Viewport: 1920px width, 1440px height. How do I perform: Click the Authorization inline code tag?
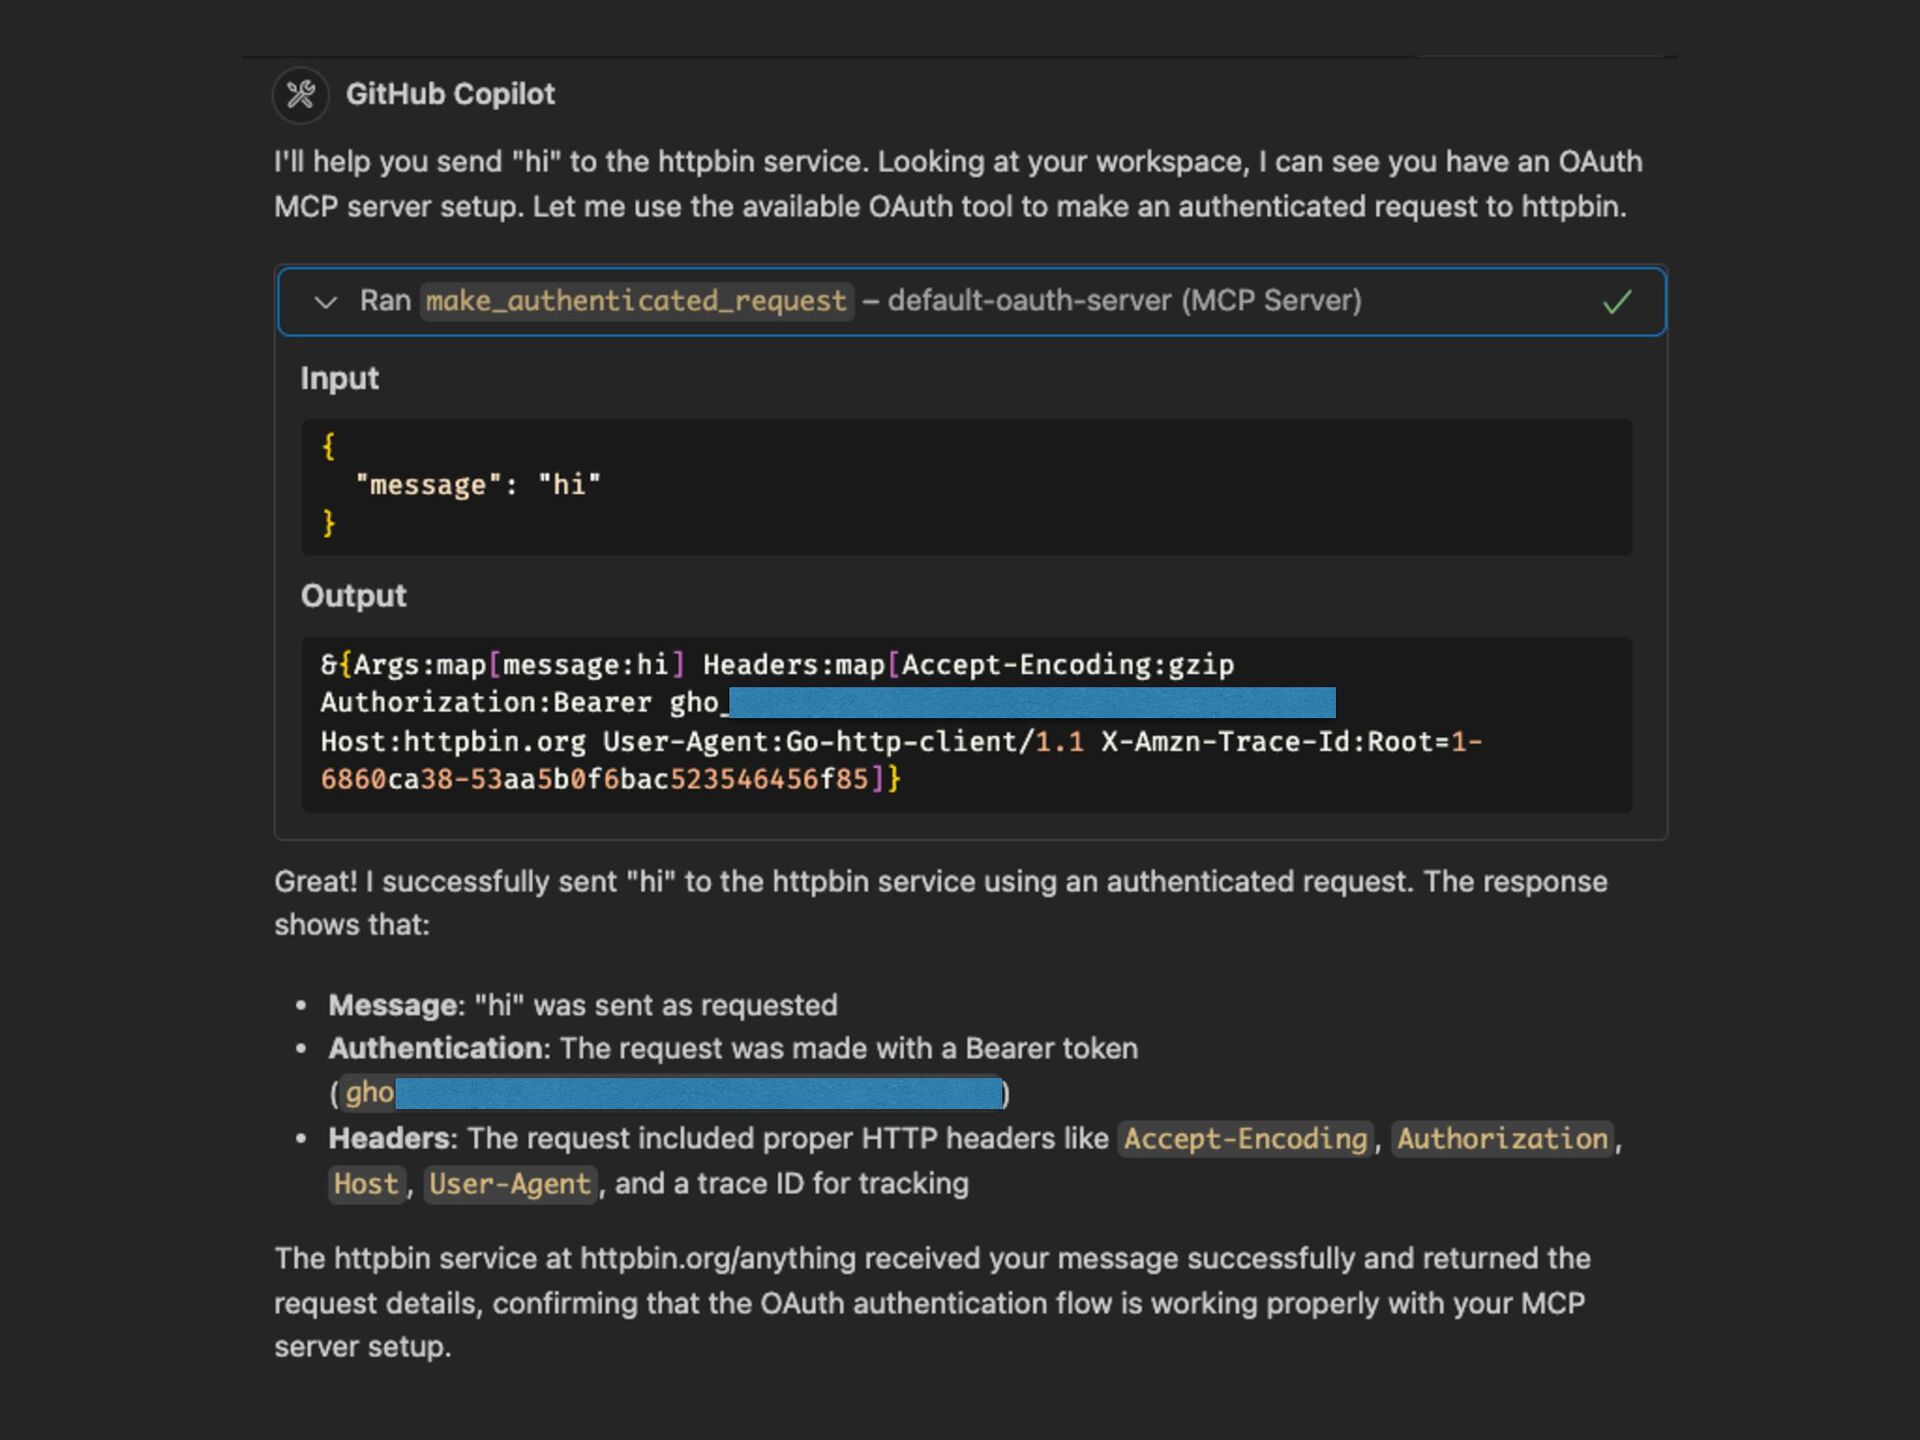1502,1139
